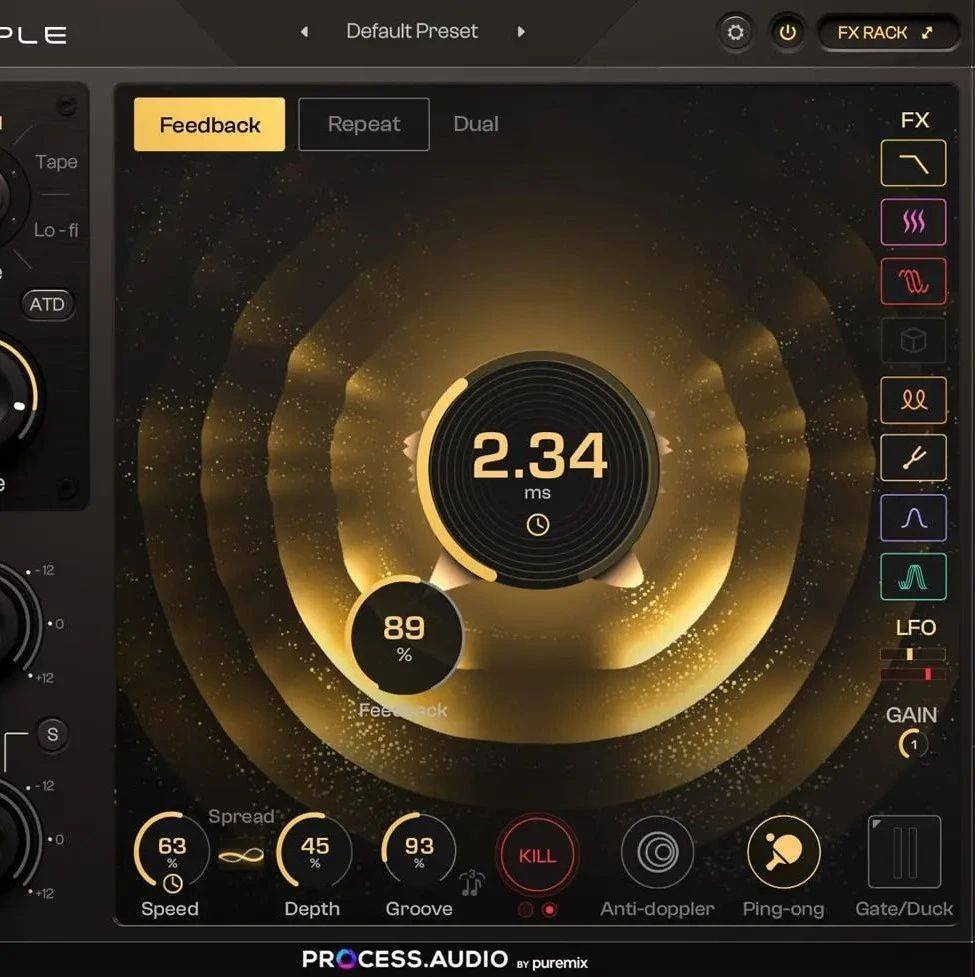Image resolution: width=975 pixels, height=977 pixels.
Task: Open plugin settings via the gear button
Action: pyautogui.click(x=735, y=32)
